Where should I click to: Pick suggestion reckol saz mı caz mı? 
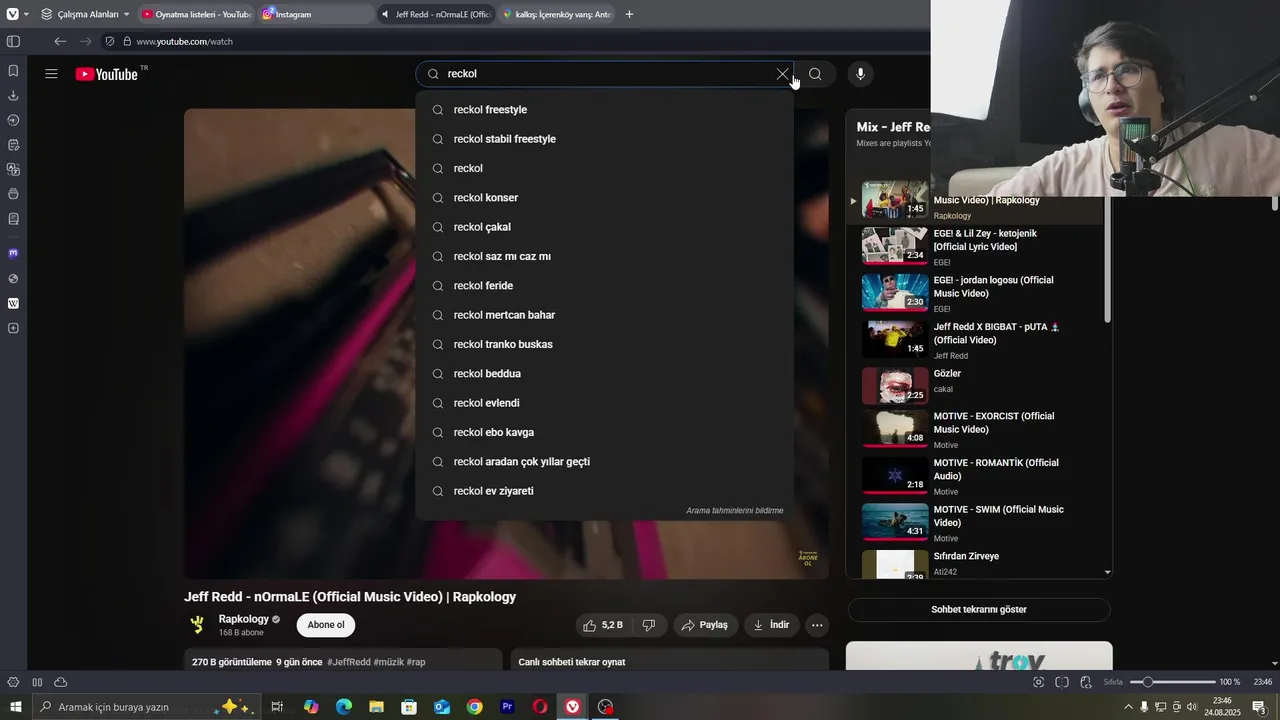(x=605, y=256)
